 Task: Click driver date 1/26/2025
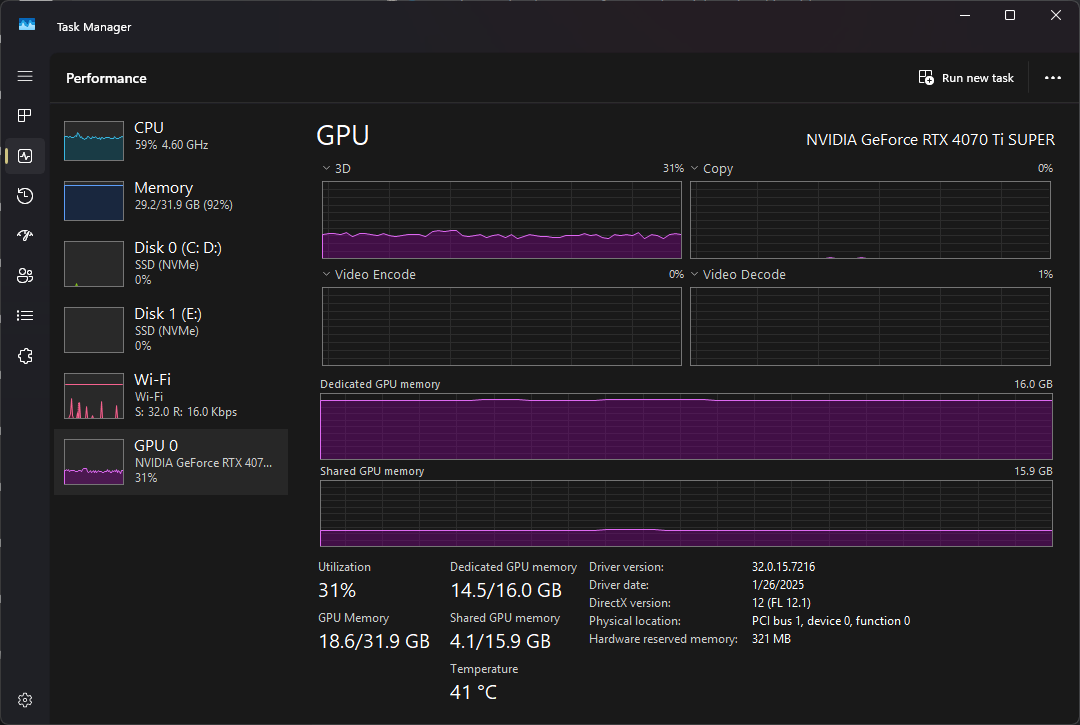(778, 585)
